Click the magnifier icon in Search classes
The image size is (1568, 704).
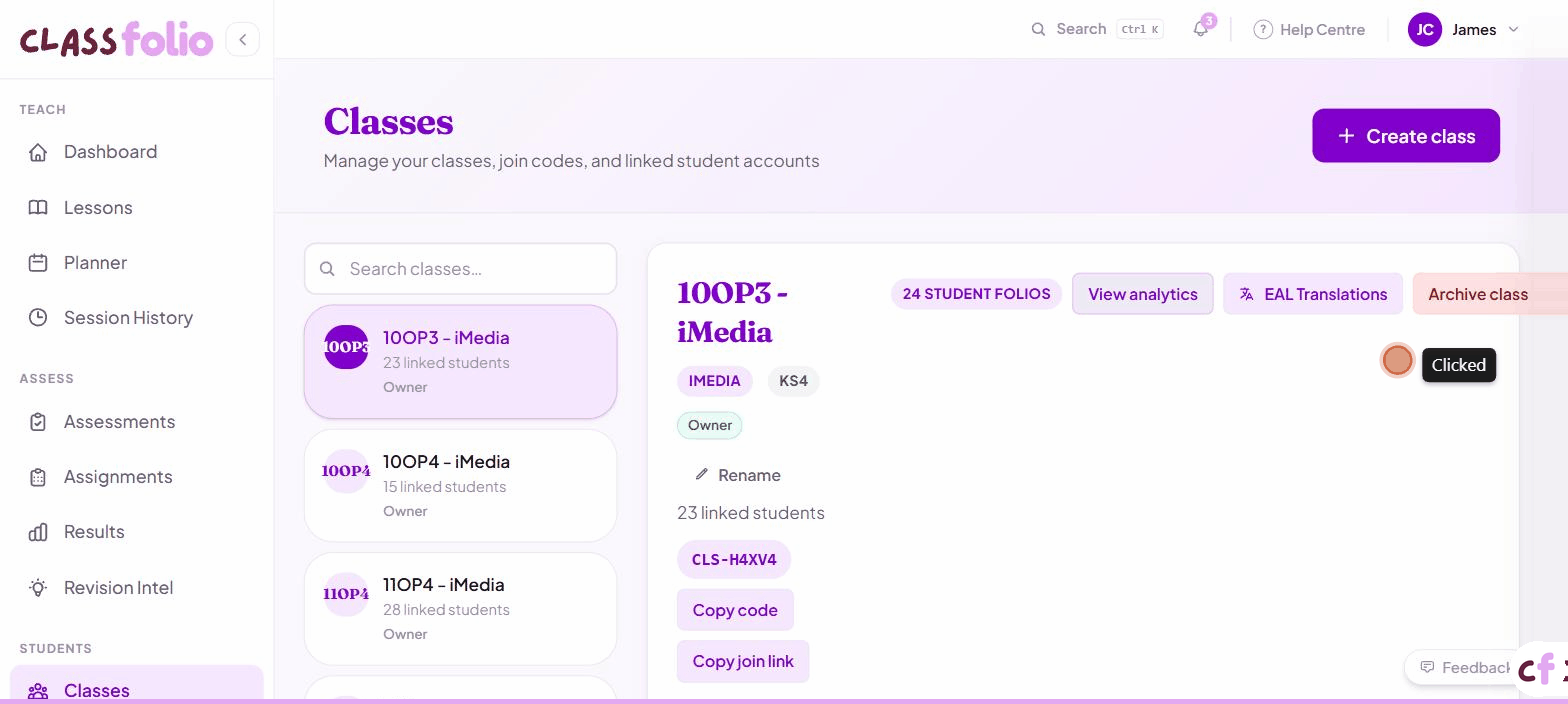pos(327,268)
